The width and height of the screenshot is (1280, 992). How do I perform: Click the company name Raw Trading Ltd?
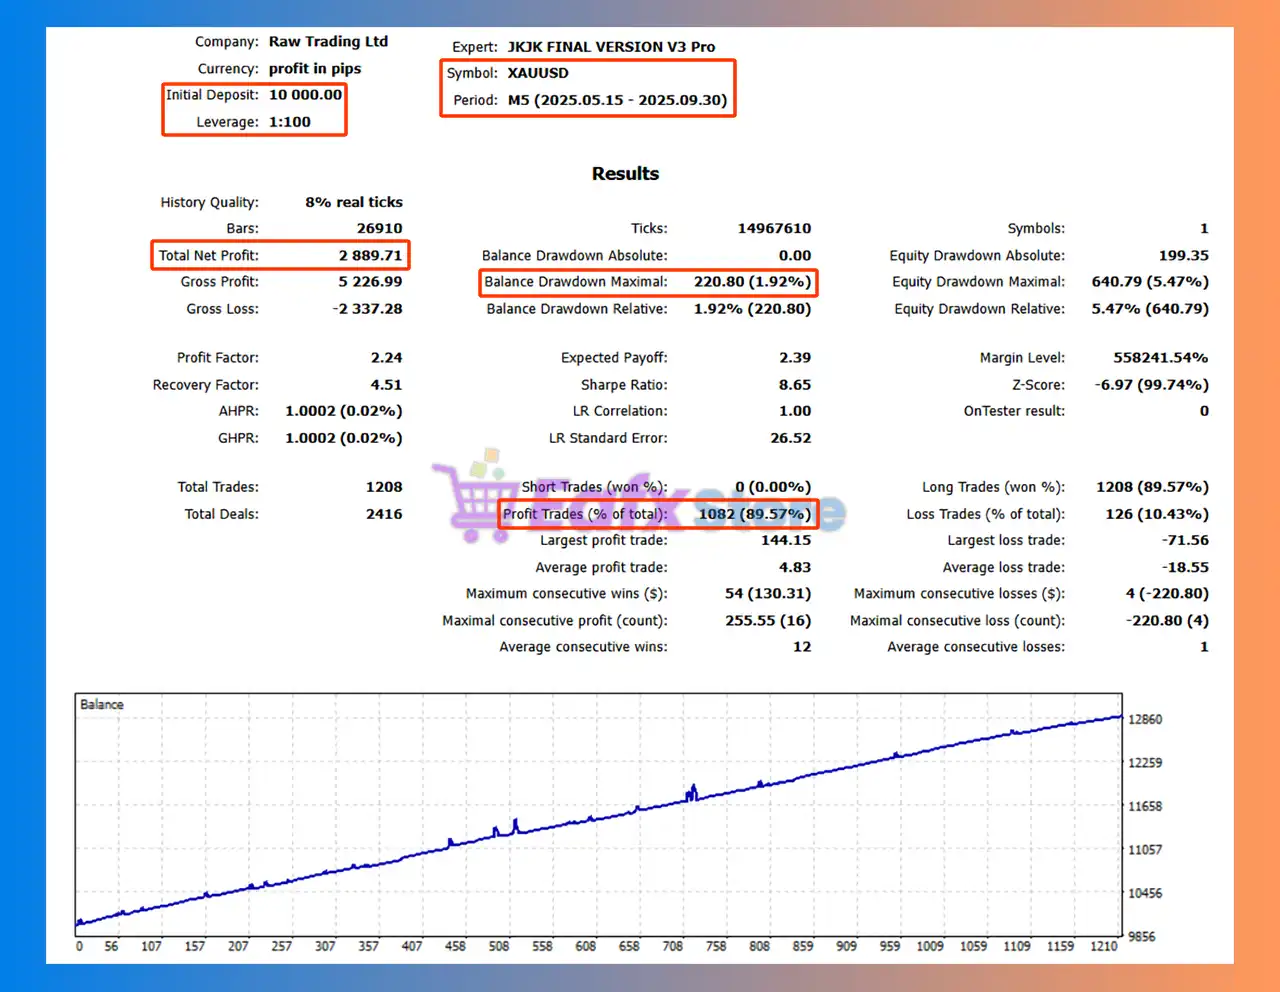click(328, 42)
